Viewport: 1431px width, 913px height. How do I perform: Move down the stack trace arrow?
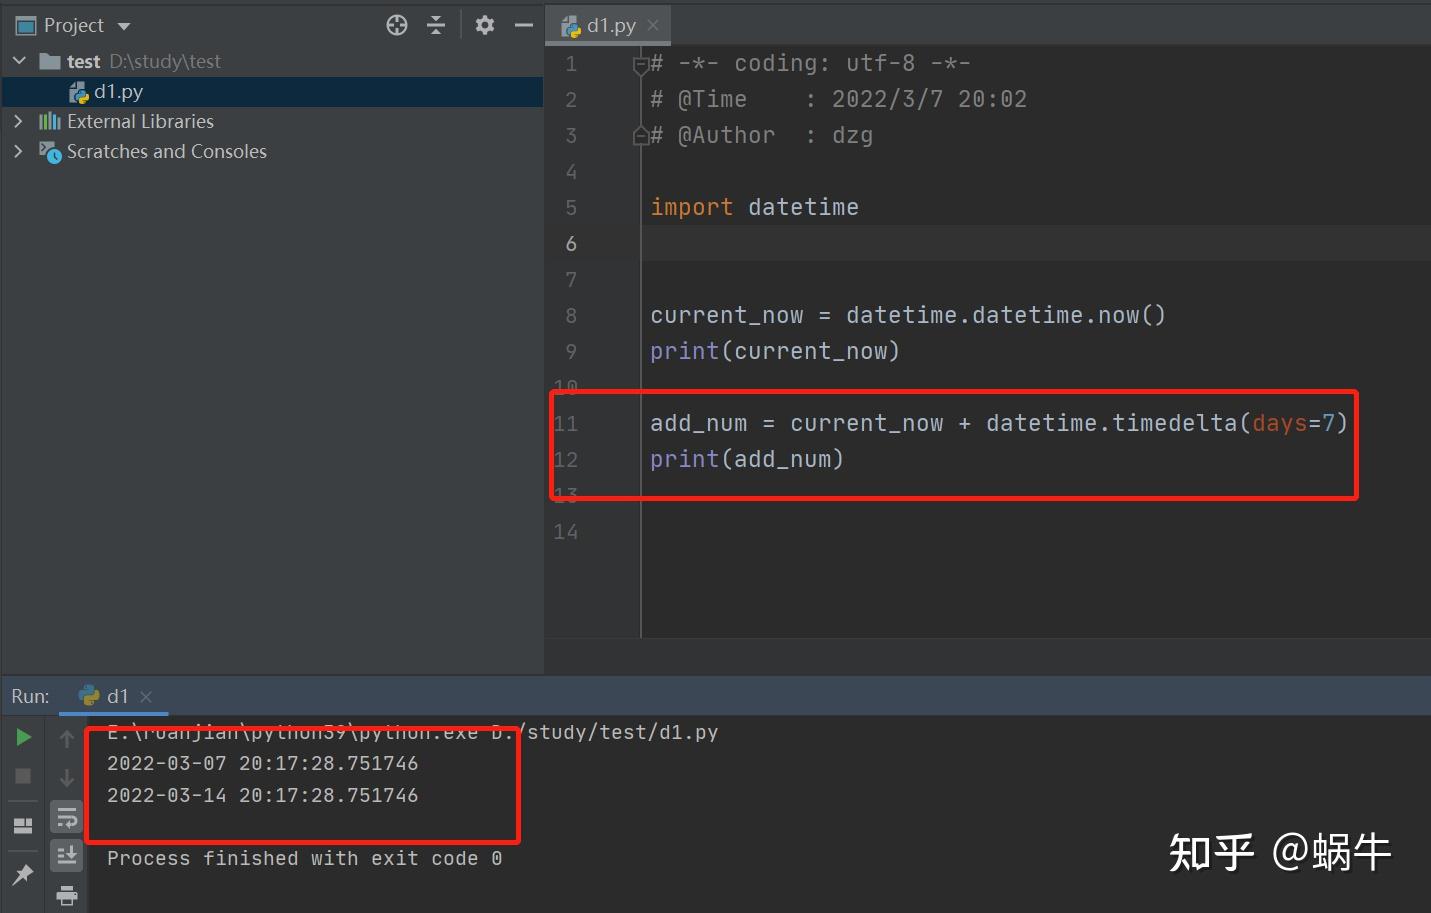[x=67, y=777]
